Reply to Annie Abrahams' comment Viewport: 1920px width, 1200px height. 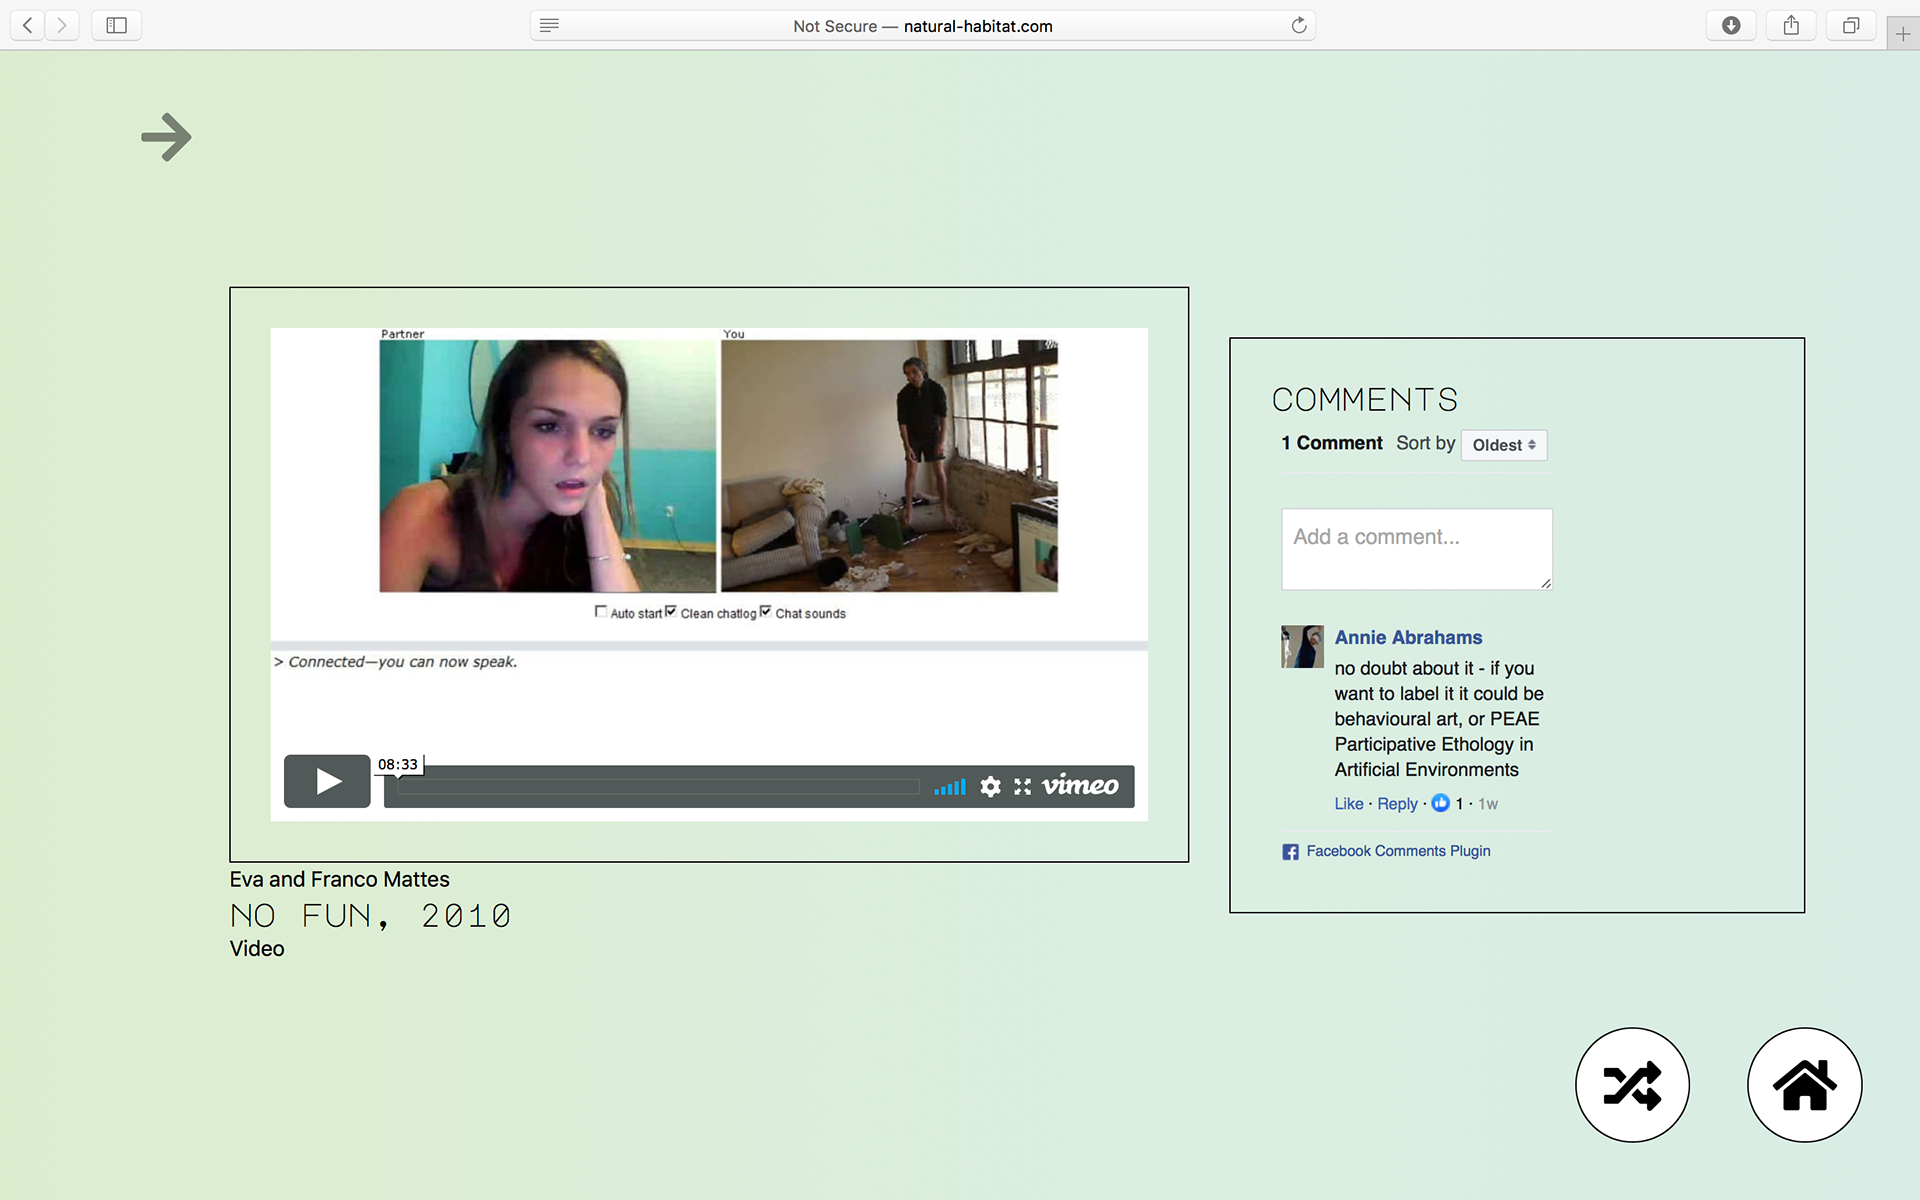tap(1397, 804)
